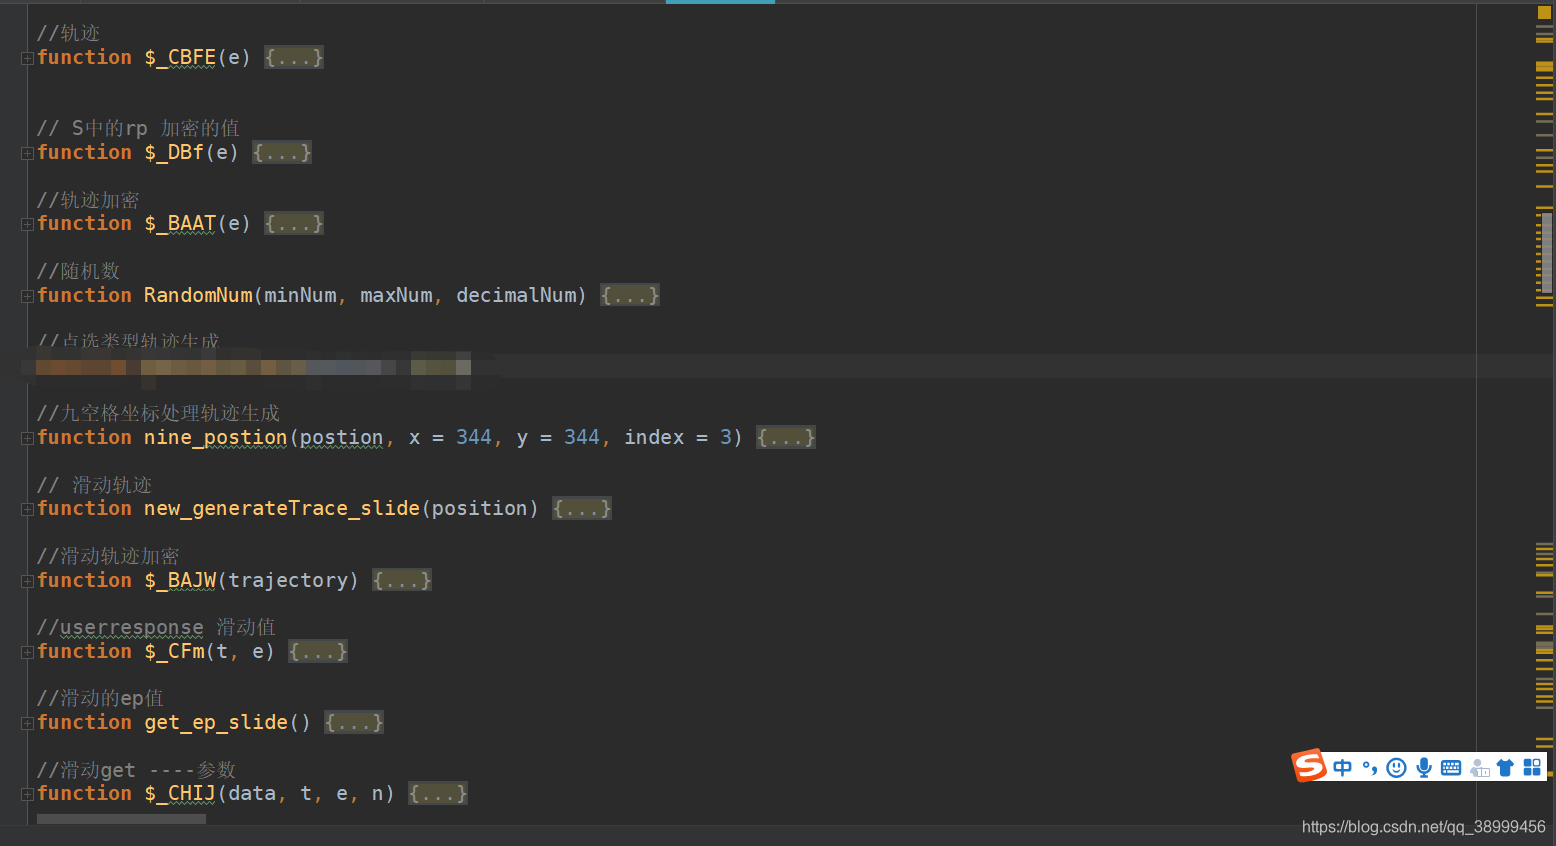Image resolution: width=1556 pixels, height=846 pixels.
Task: Click the //滑动的ep值 comment line
Action: (x=100, y=698)
